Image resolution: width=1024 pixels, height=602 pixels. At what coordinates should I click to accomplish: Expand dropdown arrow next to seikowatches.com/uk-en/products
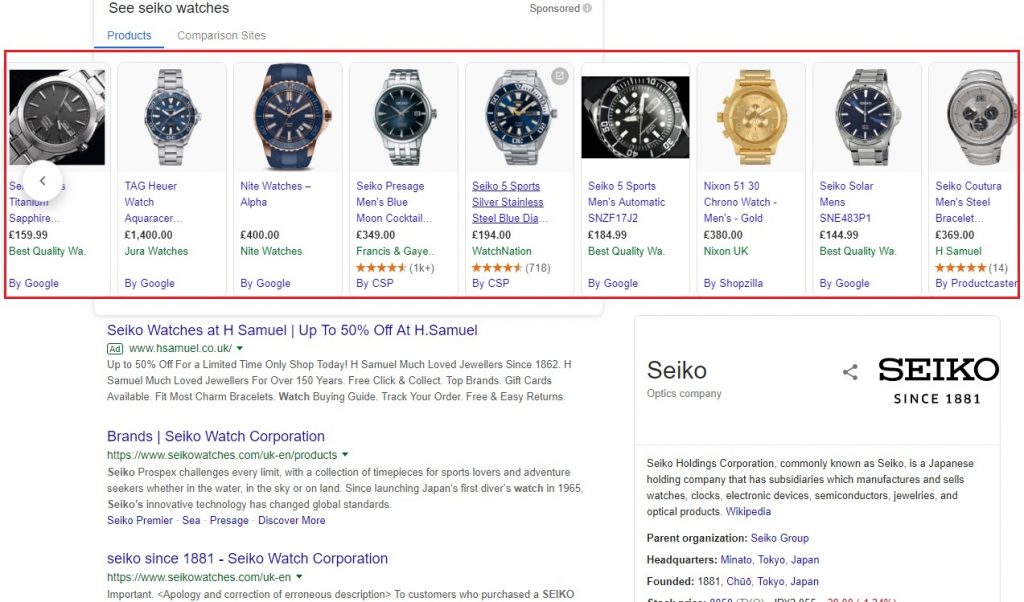[x=345, y=454]
